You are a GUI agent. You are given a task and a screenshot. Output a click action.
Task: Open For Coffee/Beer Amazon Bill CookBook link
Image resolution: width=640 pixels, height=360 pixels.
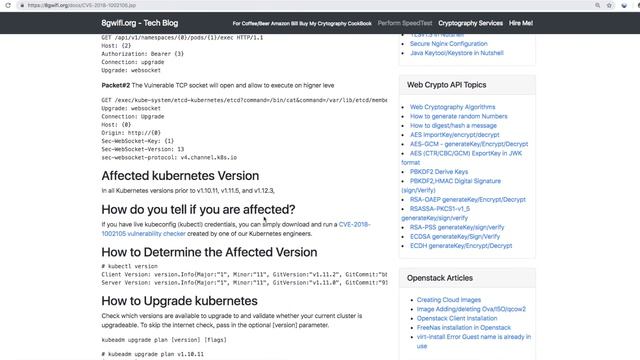[302, 23]
